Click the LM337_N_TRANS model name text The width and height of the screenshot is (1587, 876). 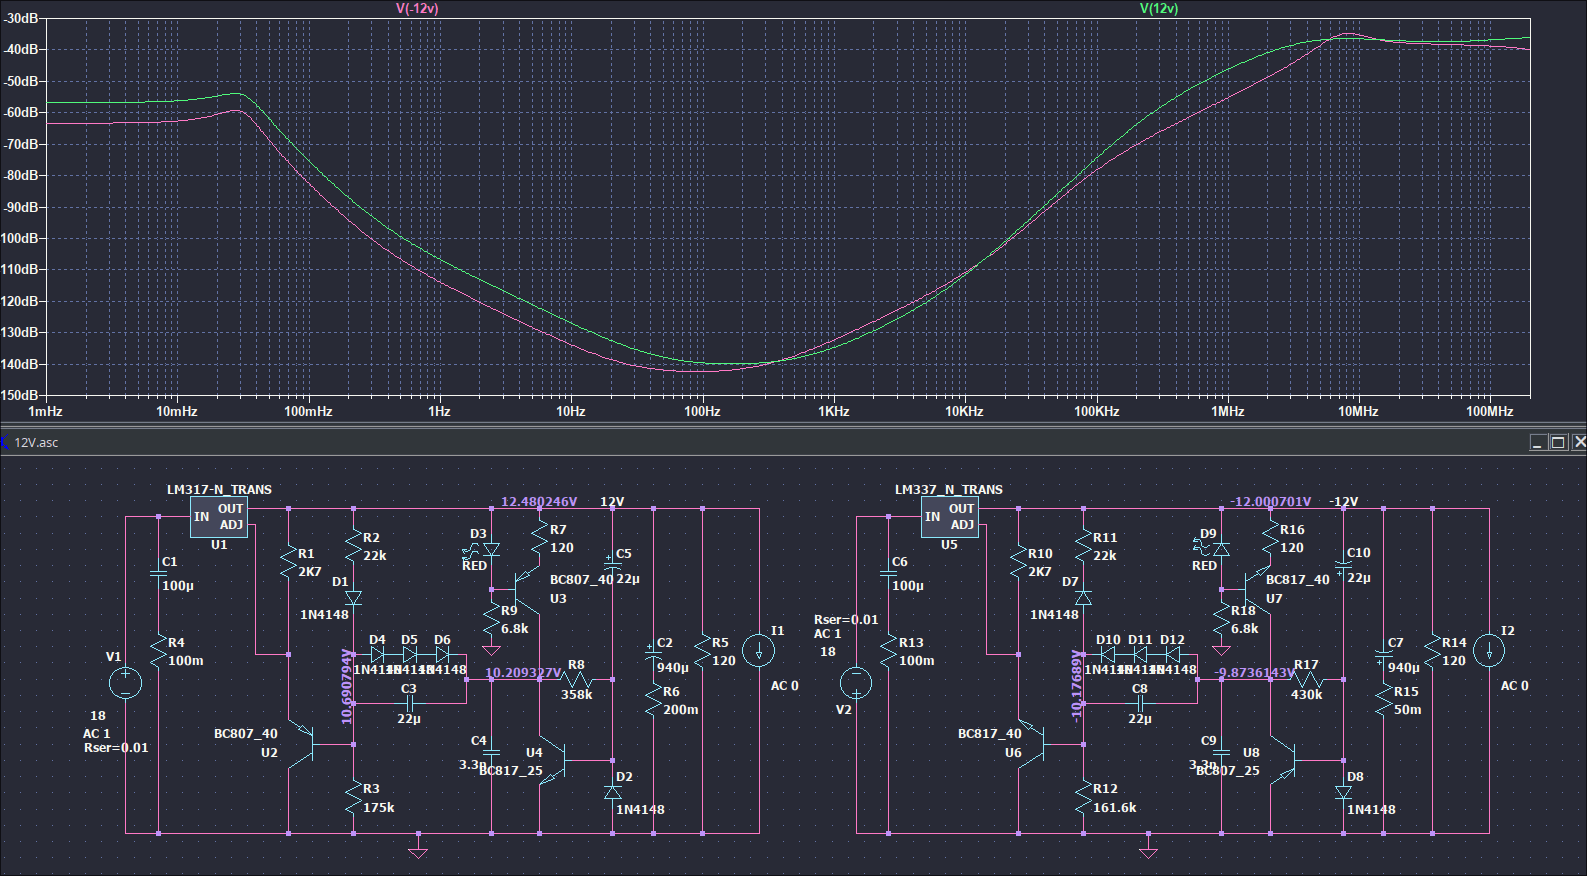point(949,489)
